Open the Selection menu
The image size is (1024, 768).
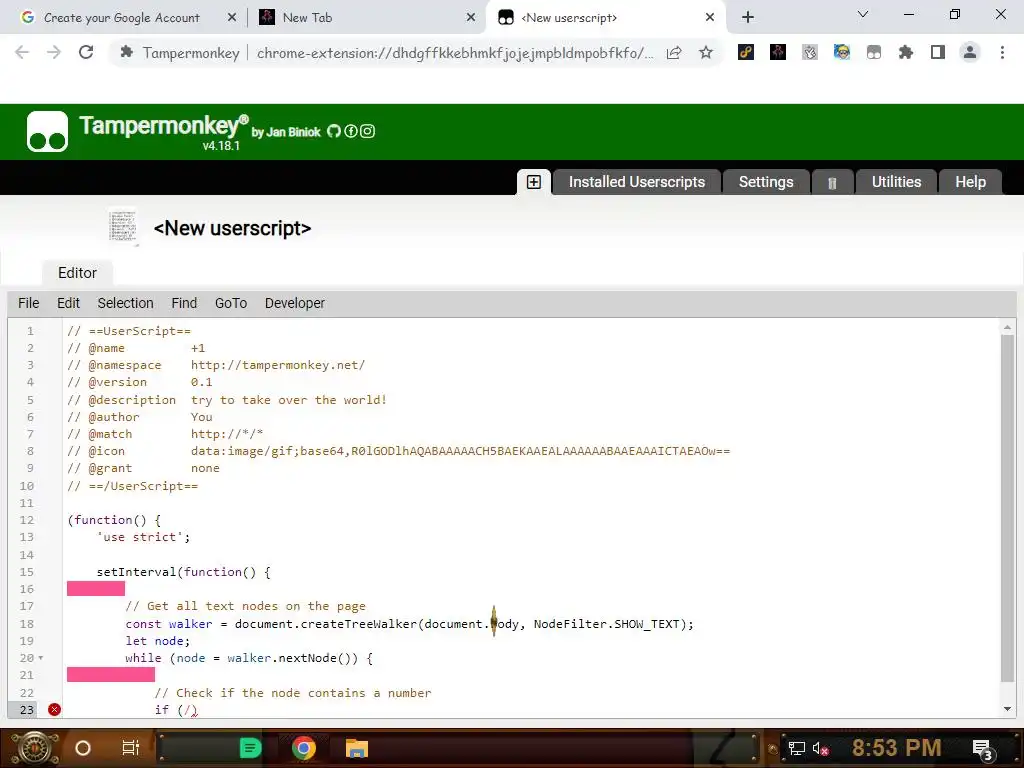[x=125, y=303]
